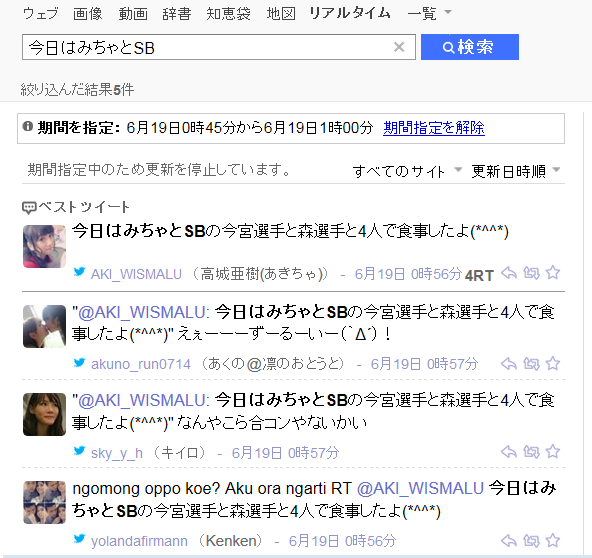This screenshot has width=592, height=558.
Task: Reply to yolandafirmann's tweet
Action: coord(509,541)
